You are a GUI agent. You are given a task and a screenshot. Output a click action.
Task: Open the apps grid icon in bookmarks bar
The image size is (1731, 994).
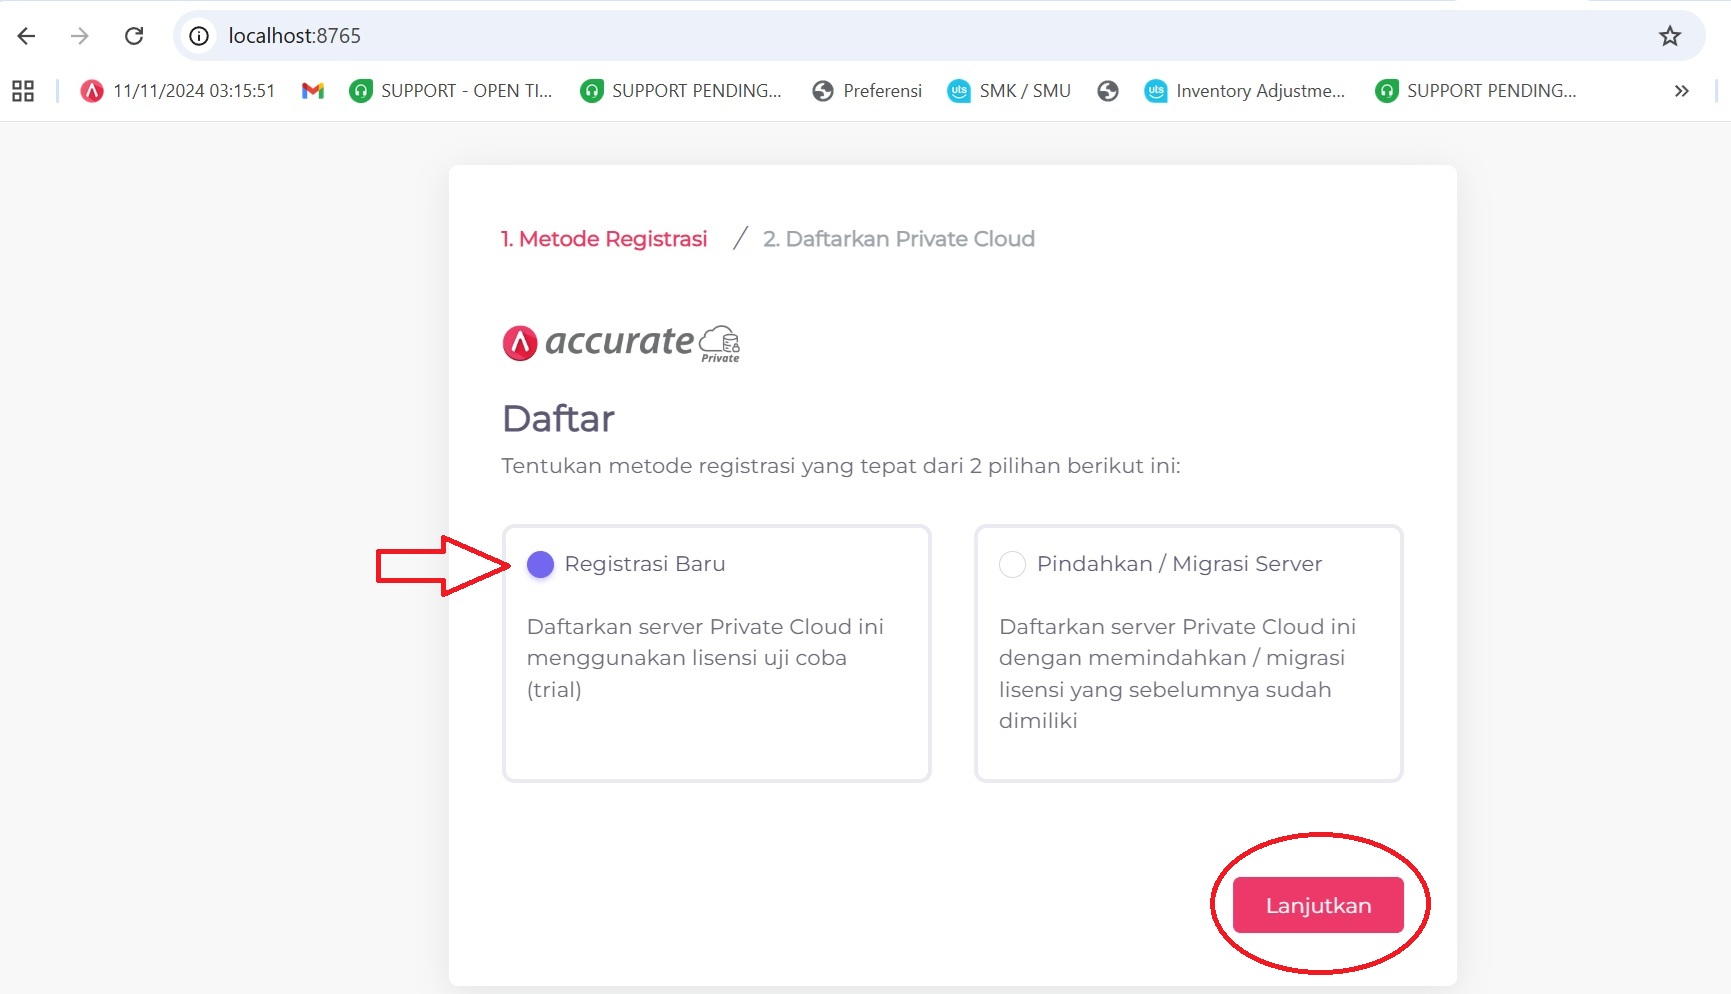point(23,91)
